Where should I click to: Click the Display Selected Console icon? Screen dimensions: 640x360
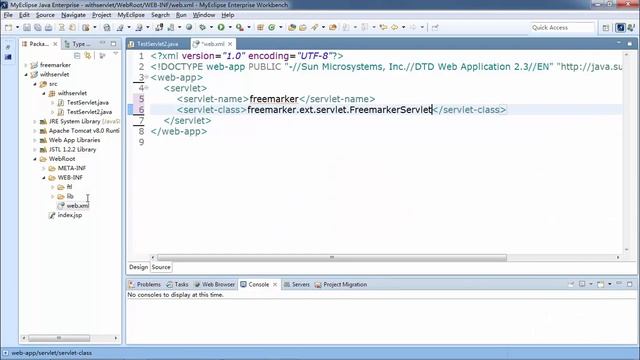point(582,284)
